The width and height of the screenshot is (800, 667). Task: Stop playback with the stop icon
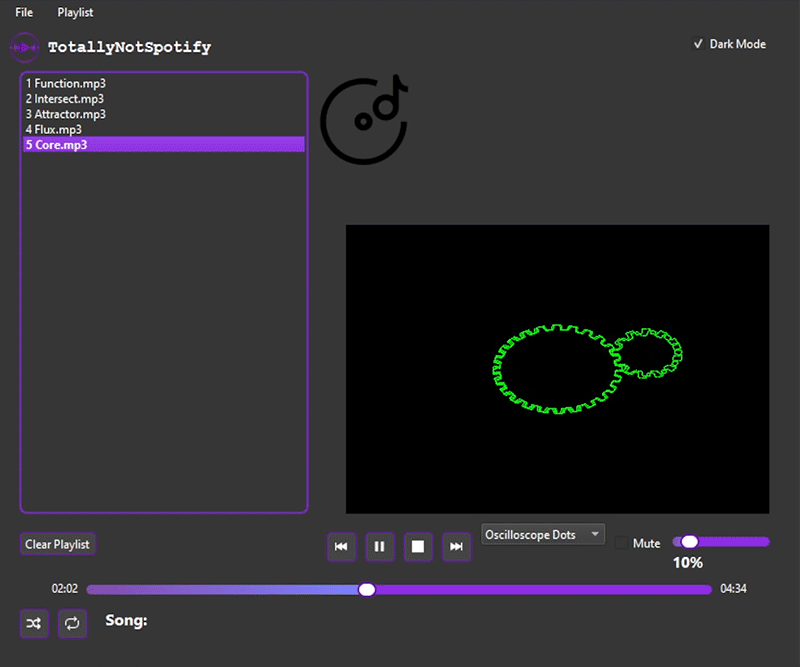pyautogui.click(x=418, y=546)
